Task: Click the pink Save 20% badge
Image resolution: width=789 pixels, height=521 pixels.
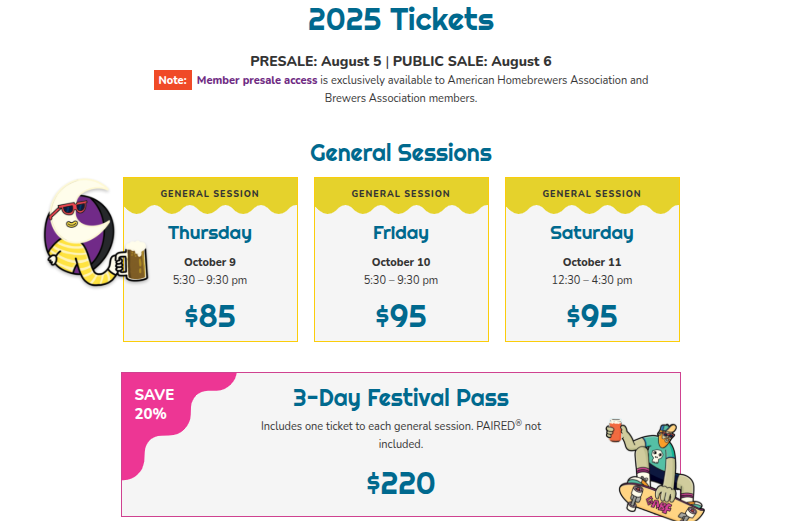Action: [x=153, y=404]
